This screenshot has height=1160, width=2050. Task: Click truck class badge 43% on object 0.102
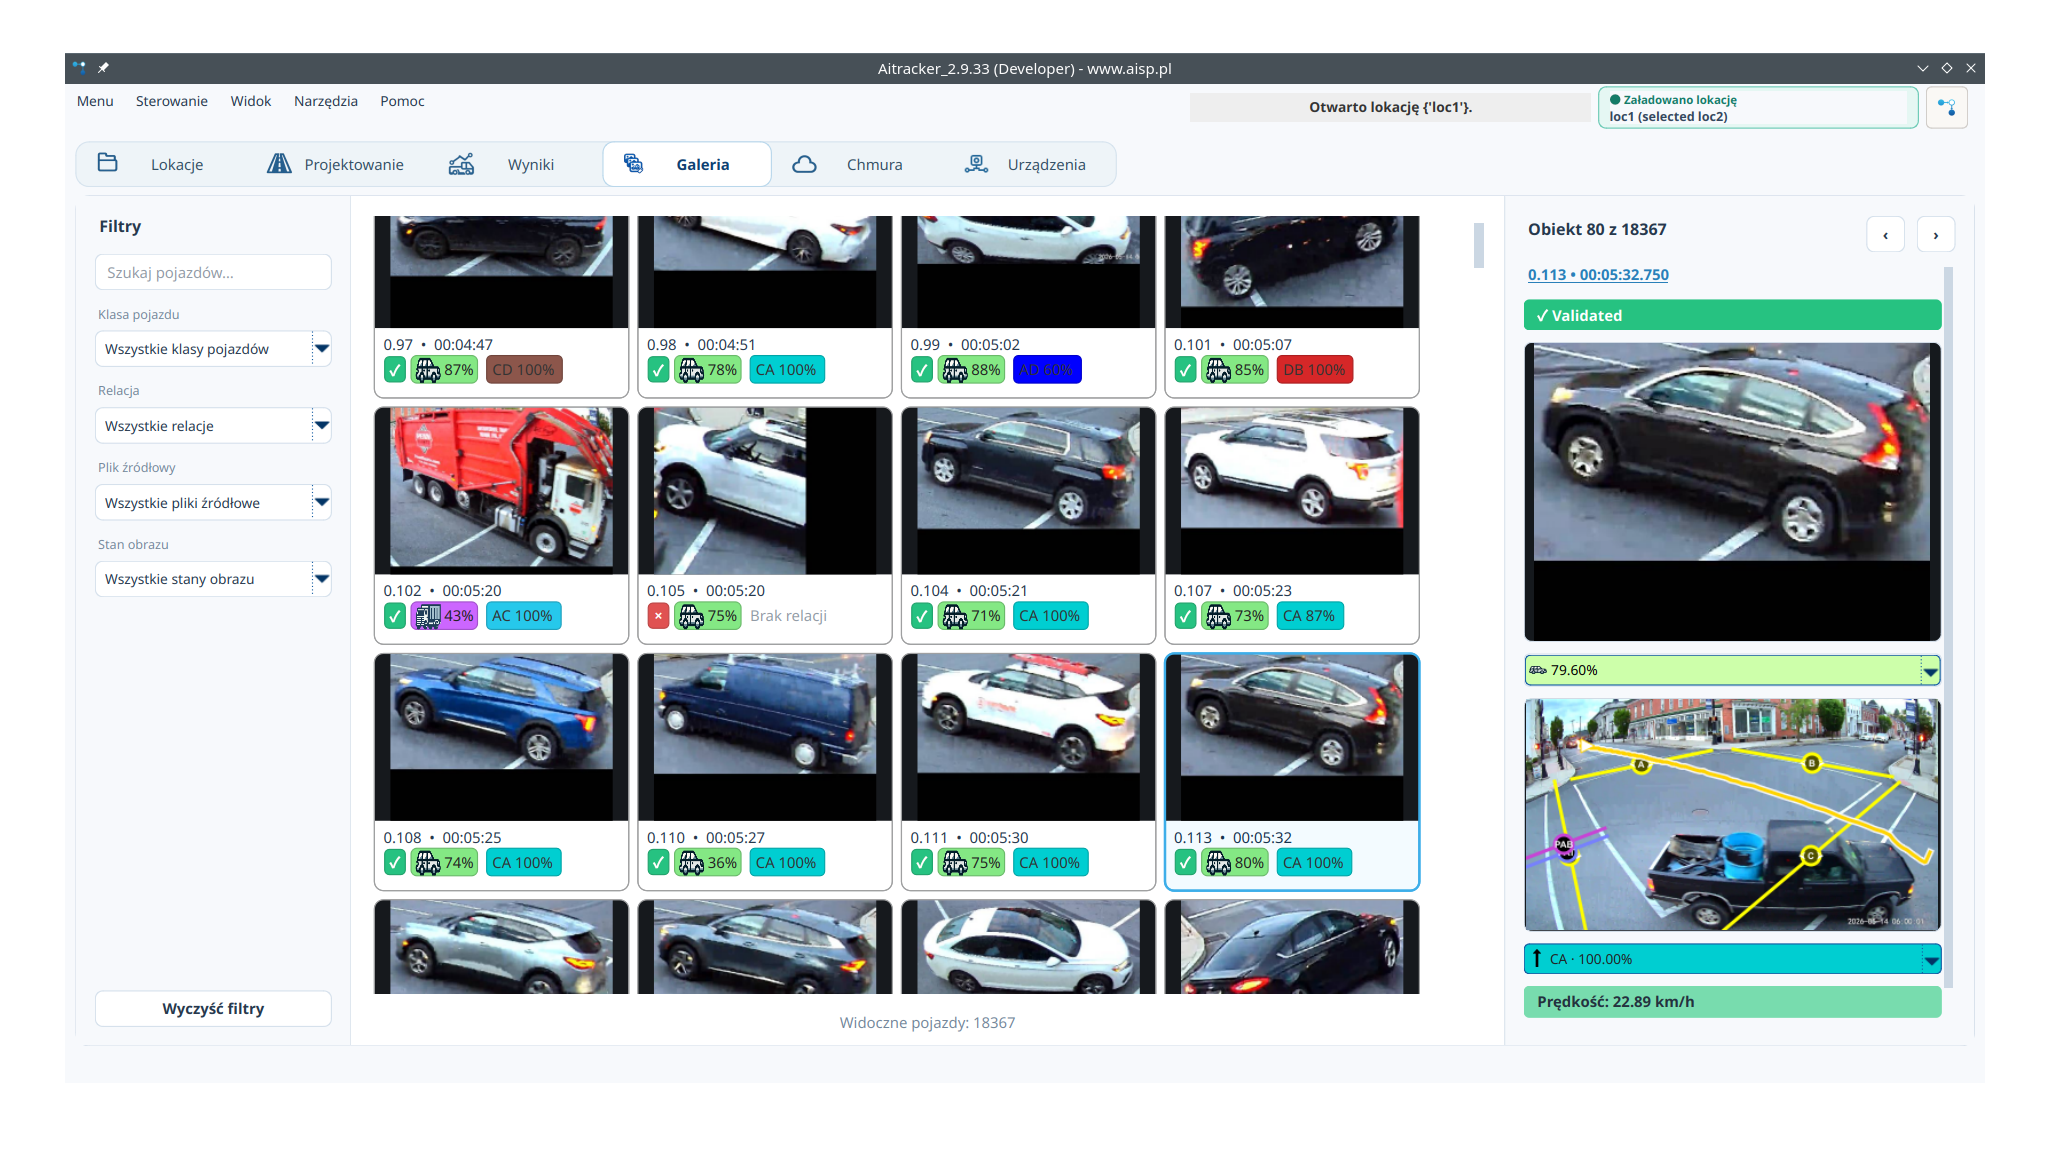click(x=444, y=616)
